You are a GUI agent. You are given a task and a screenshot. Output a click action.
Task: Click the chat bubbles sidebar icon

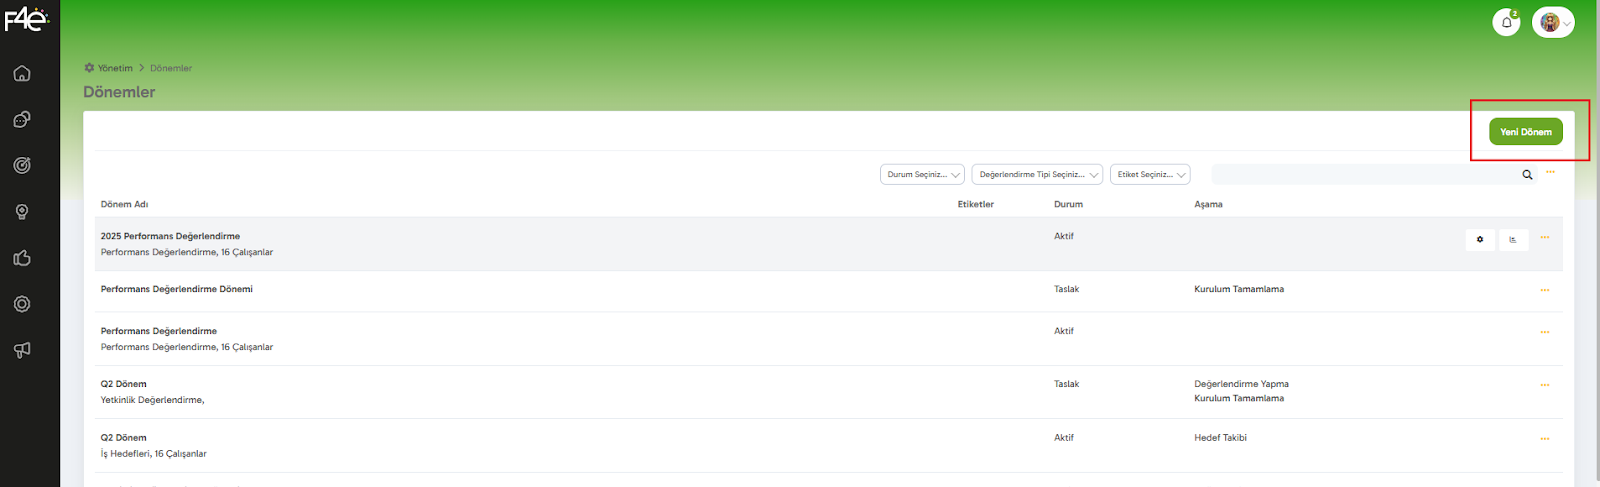coord(22,120)
